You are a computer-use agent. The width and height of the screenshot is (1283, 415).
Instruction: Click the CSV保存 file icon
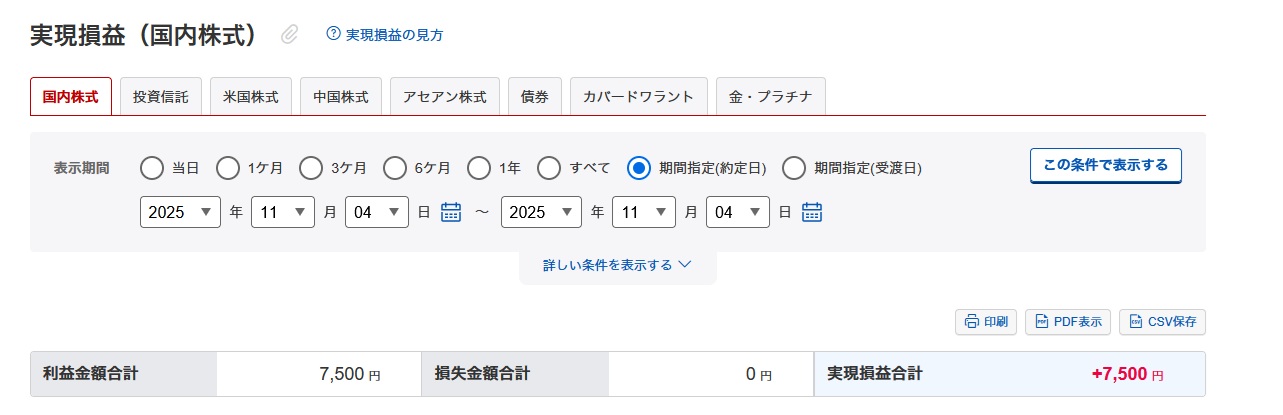[1135, 322]
